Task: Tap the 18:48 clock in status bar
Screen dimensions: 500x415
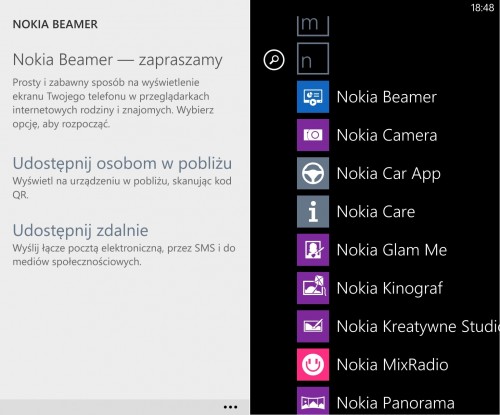Action: (x=482, y=8)
